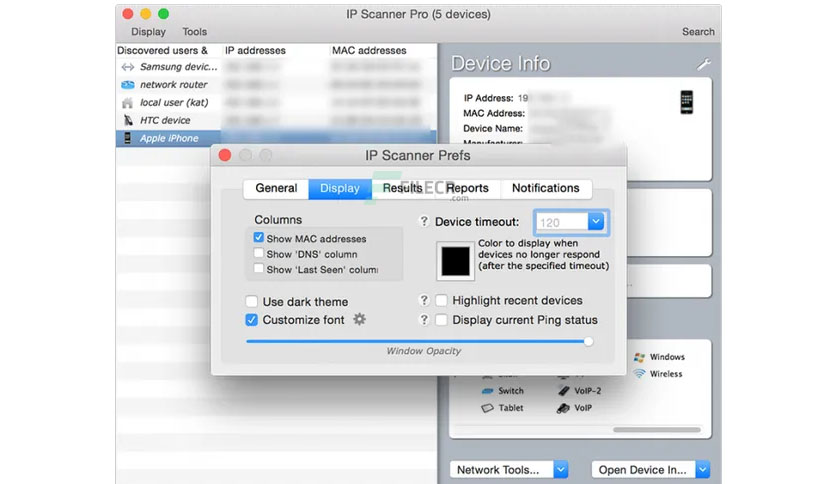Open the Tools menu
This screenshot has height=484, width=836.
click(195, 32)
